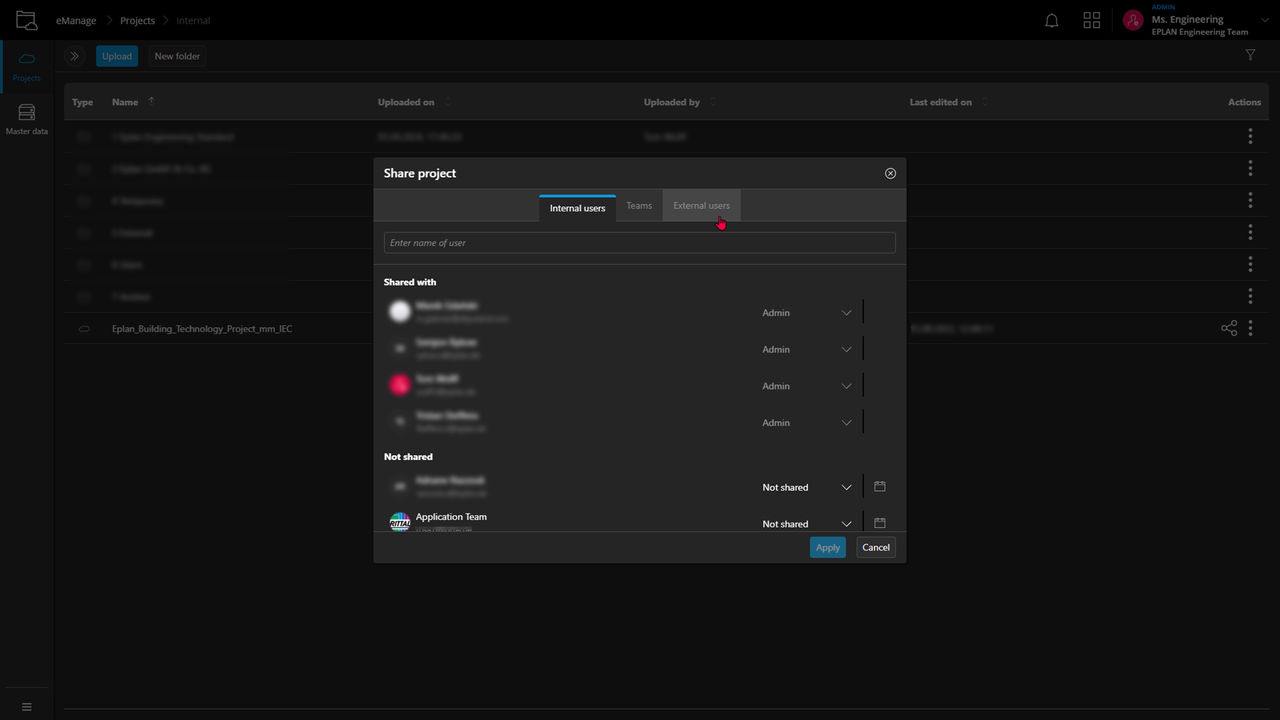Open the filter panel
Viewport: 1280px width, 720px height.
point(1250,55)
